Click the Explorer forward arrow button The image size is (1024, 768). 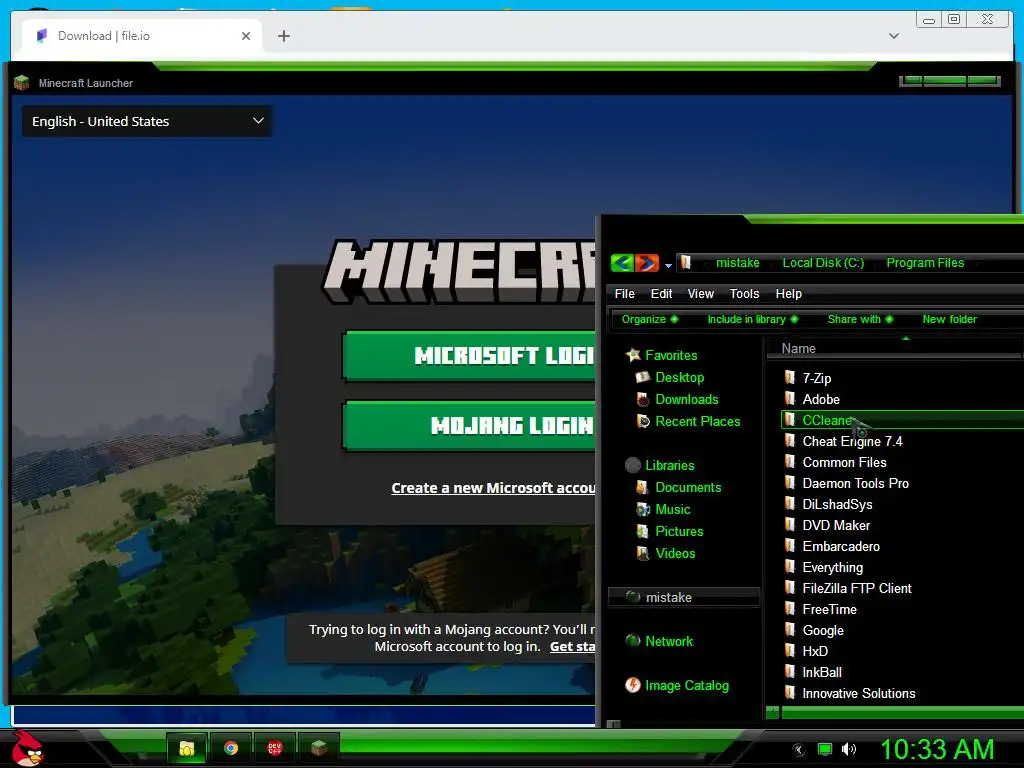tap(647, 263)
